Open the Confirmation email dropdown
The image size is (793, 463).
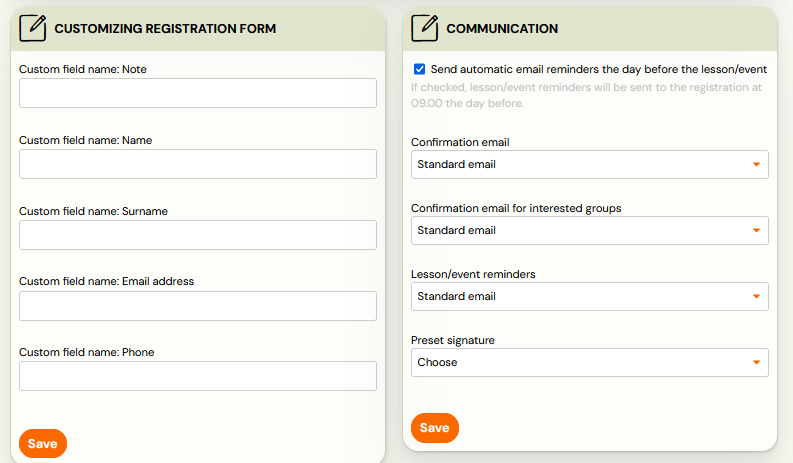click(x=590, y=164)
